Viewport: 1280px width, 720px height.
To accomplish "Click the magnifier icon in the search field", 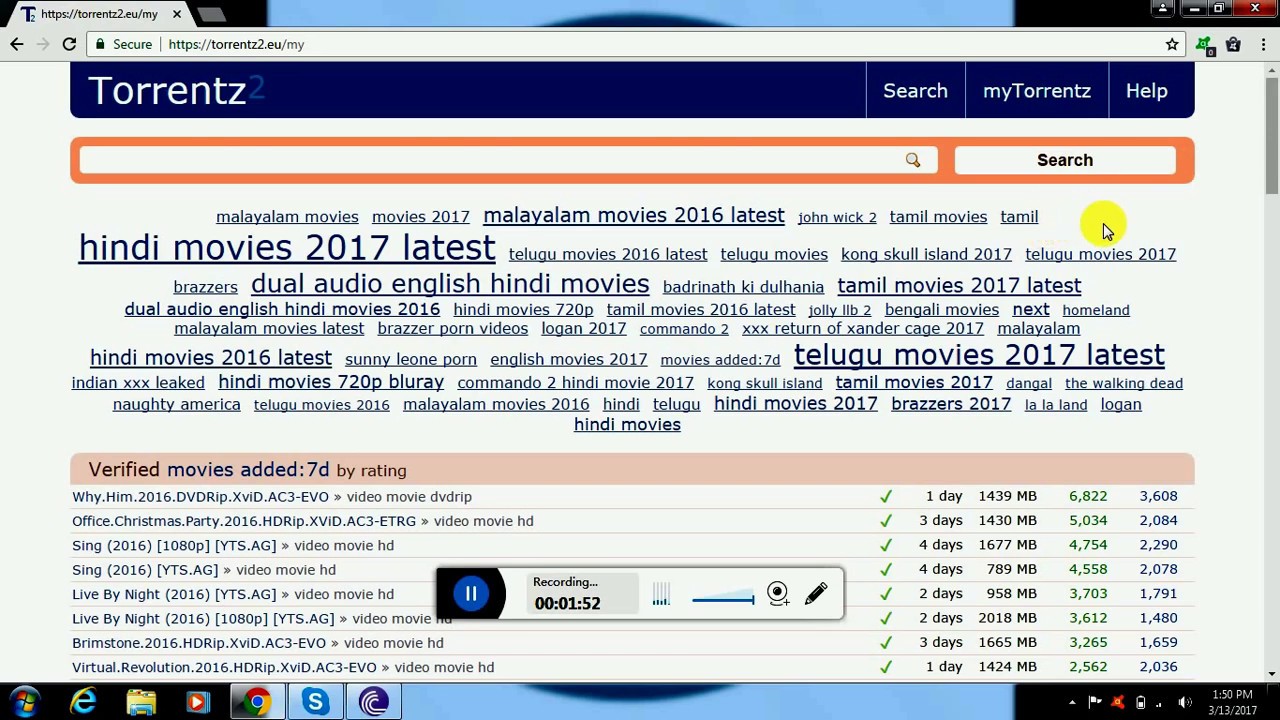I will tap(913, 160).
